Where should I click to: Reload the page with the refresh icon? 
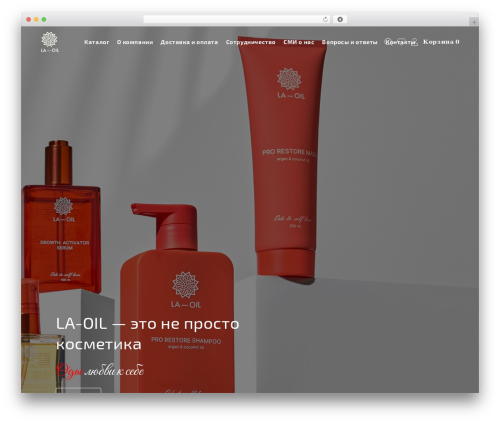coord(325,20)
